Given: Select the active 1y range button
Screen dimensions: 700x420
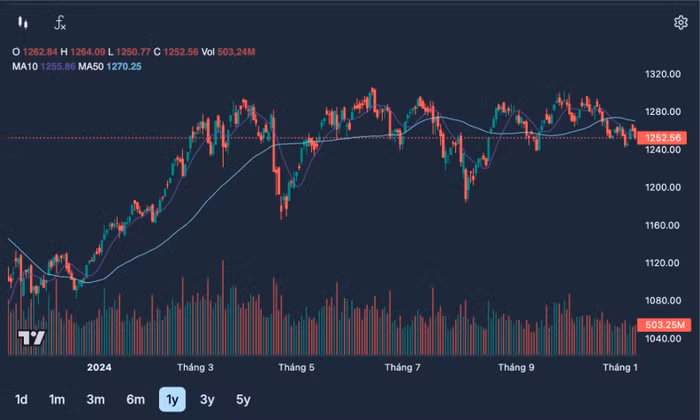Looking at the screenshot, I should [172, 399].
